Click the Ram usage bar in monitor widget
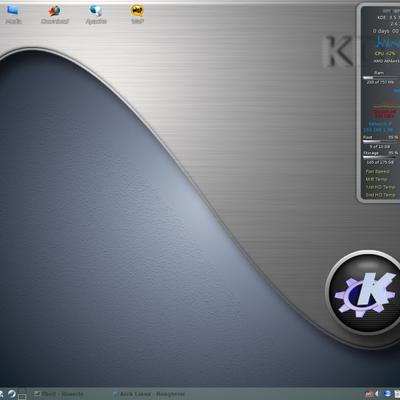This screenshot has height=400, width=400. pos(381,78)
